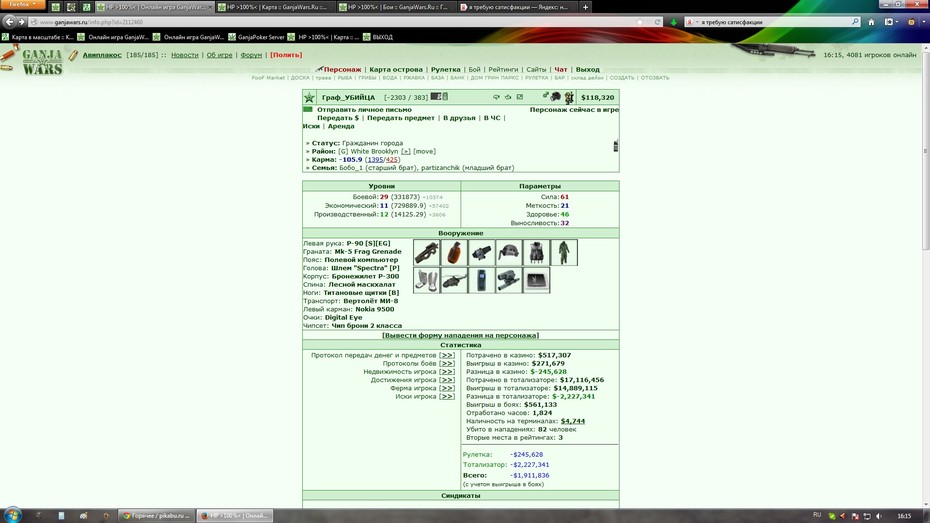
Task: Click 'Отправить личное письмо' link
Action: click(364, 110)
